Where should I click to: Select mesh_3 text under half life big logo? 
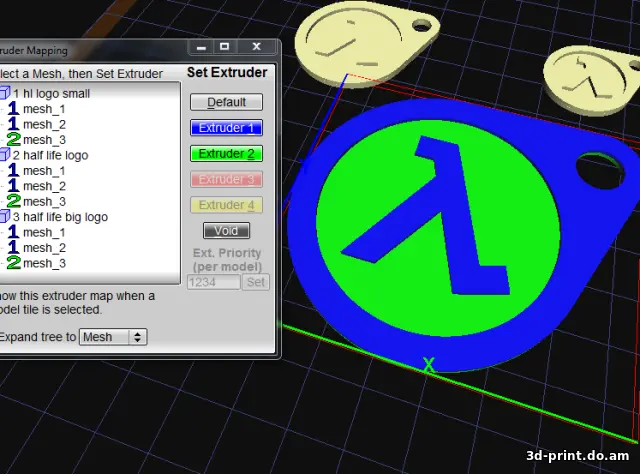[x=44, y=263]
